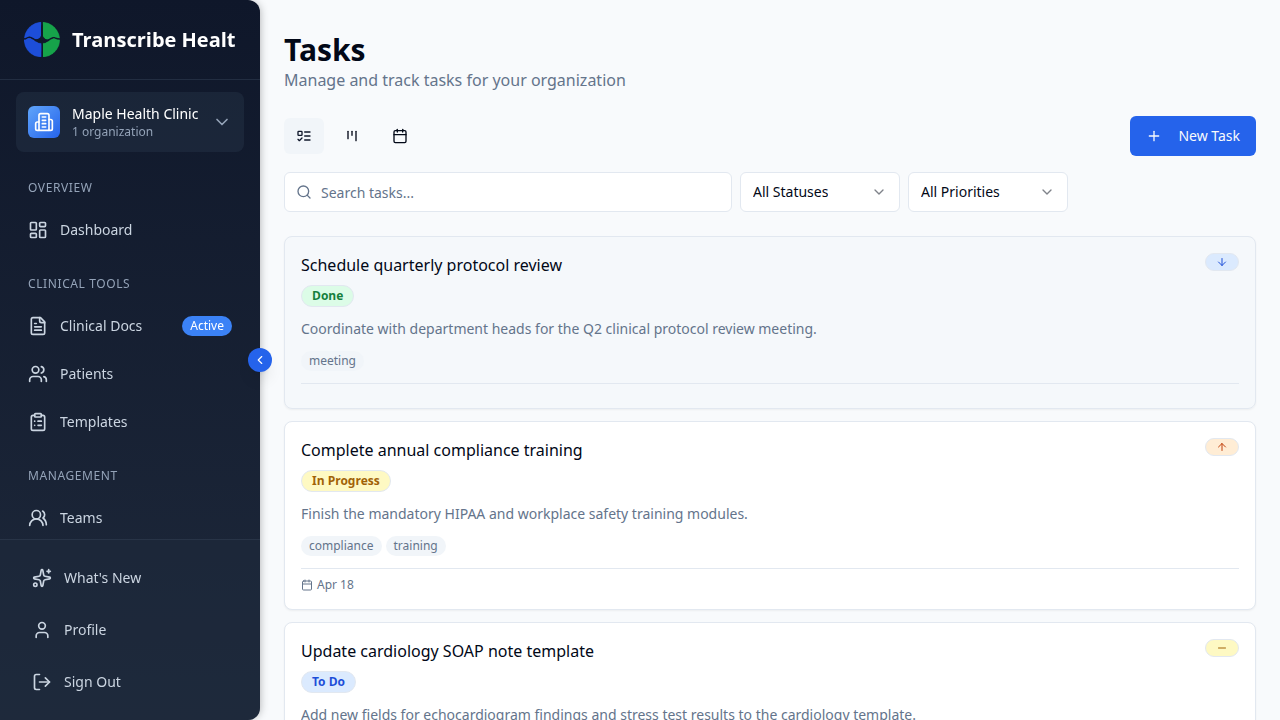1280x720 pixels.
Task: Sign Out of the application
Action: [x=92, y=681]
